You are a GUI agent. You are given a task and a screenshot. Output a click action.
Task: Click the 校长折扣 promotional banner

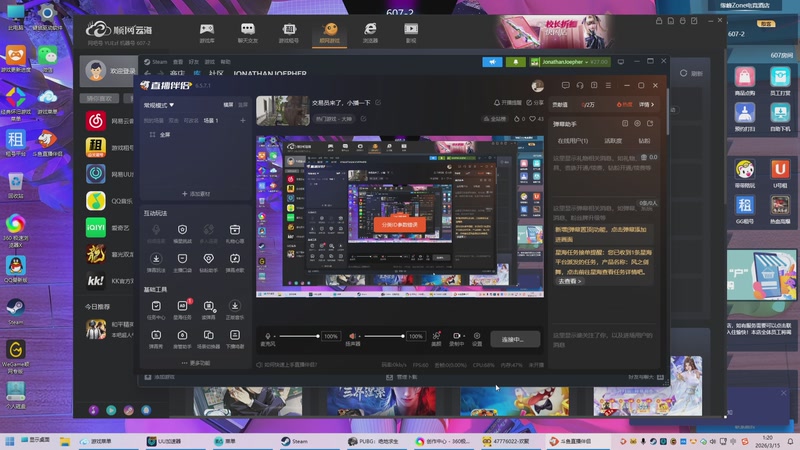pos(554,32)
